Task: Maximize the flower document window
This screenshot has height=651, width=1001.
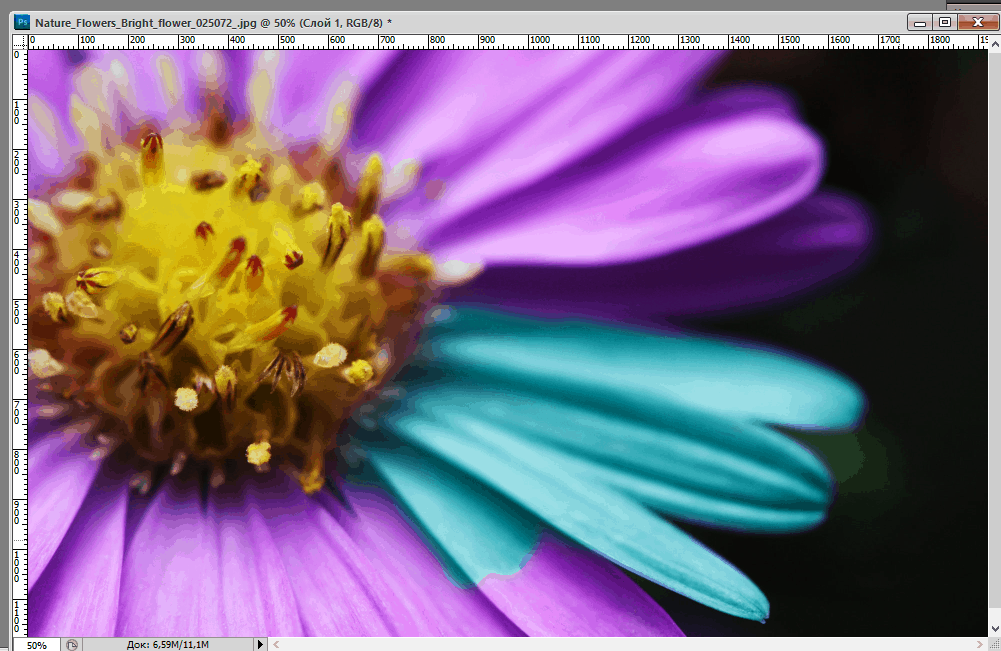Action: pyautogui.click(x=943, y=21)
